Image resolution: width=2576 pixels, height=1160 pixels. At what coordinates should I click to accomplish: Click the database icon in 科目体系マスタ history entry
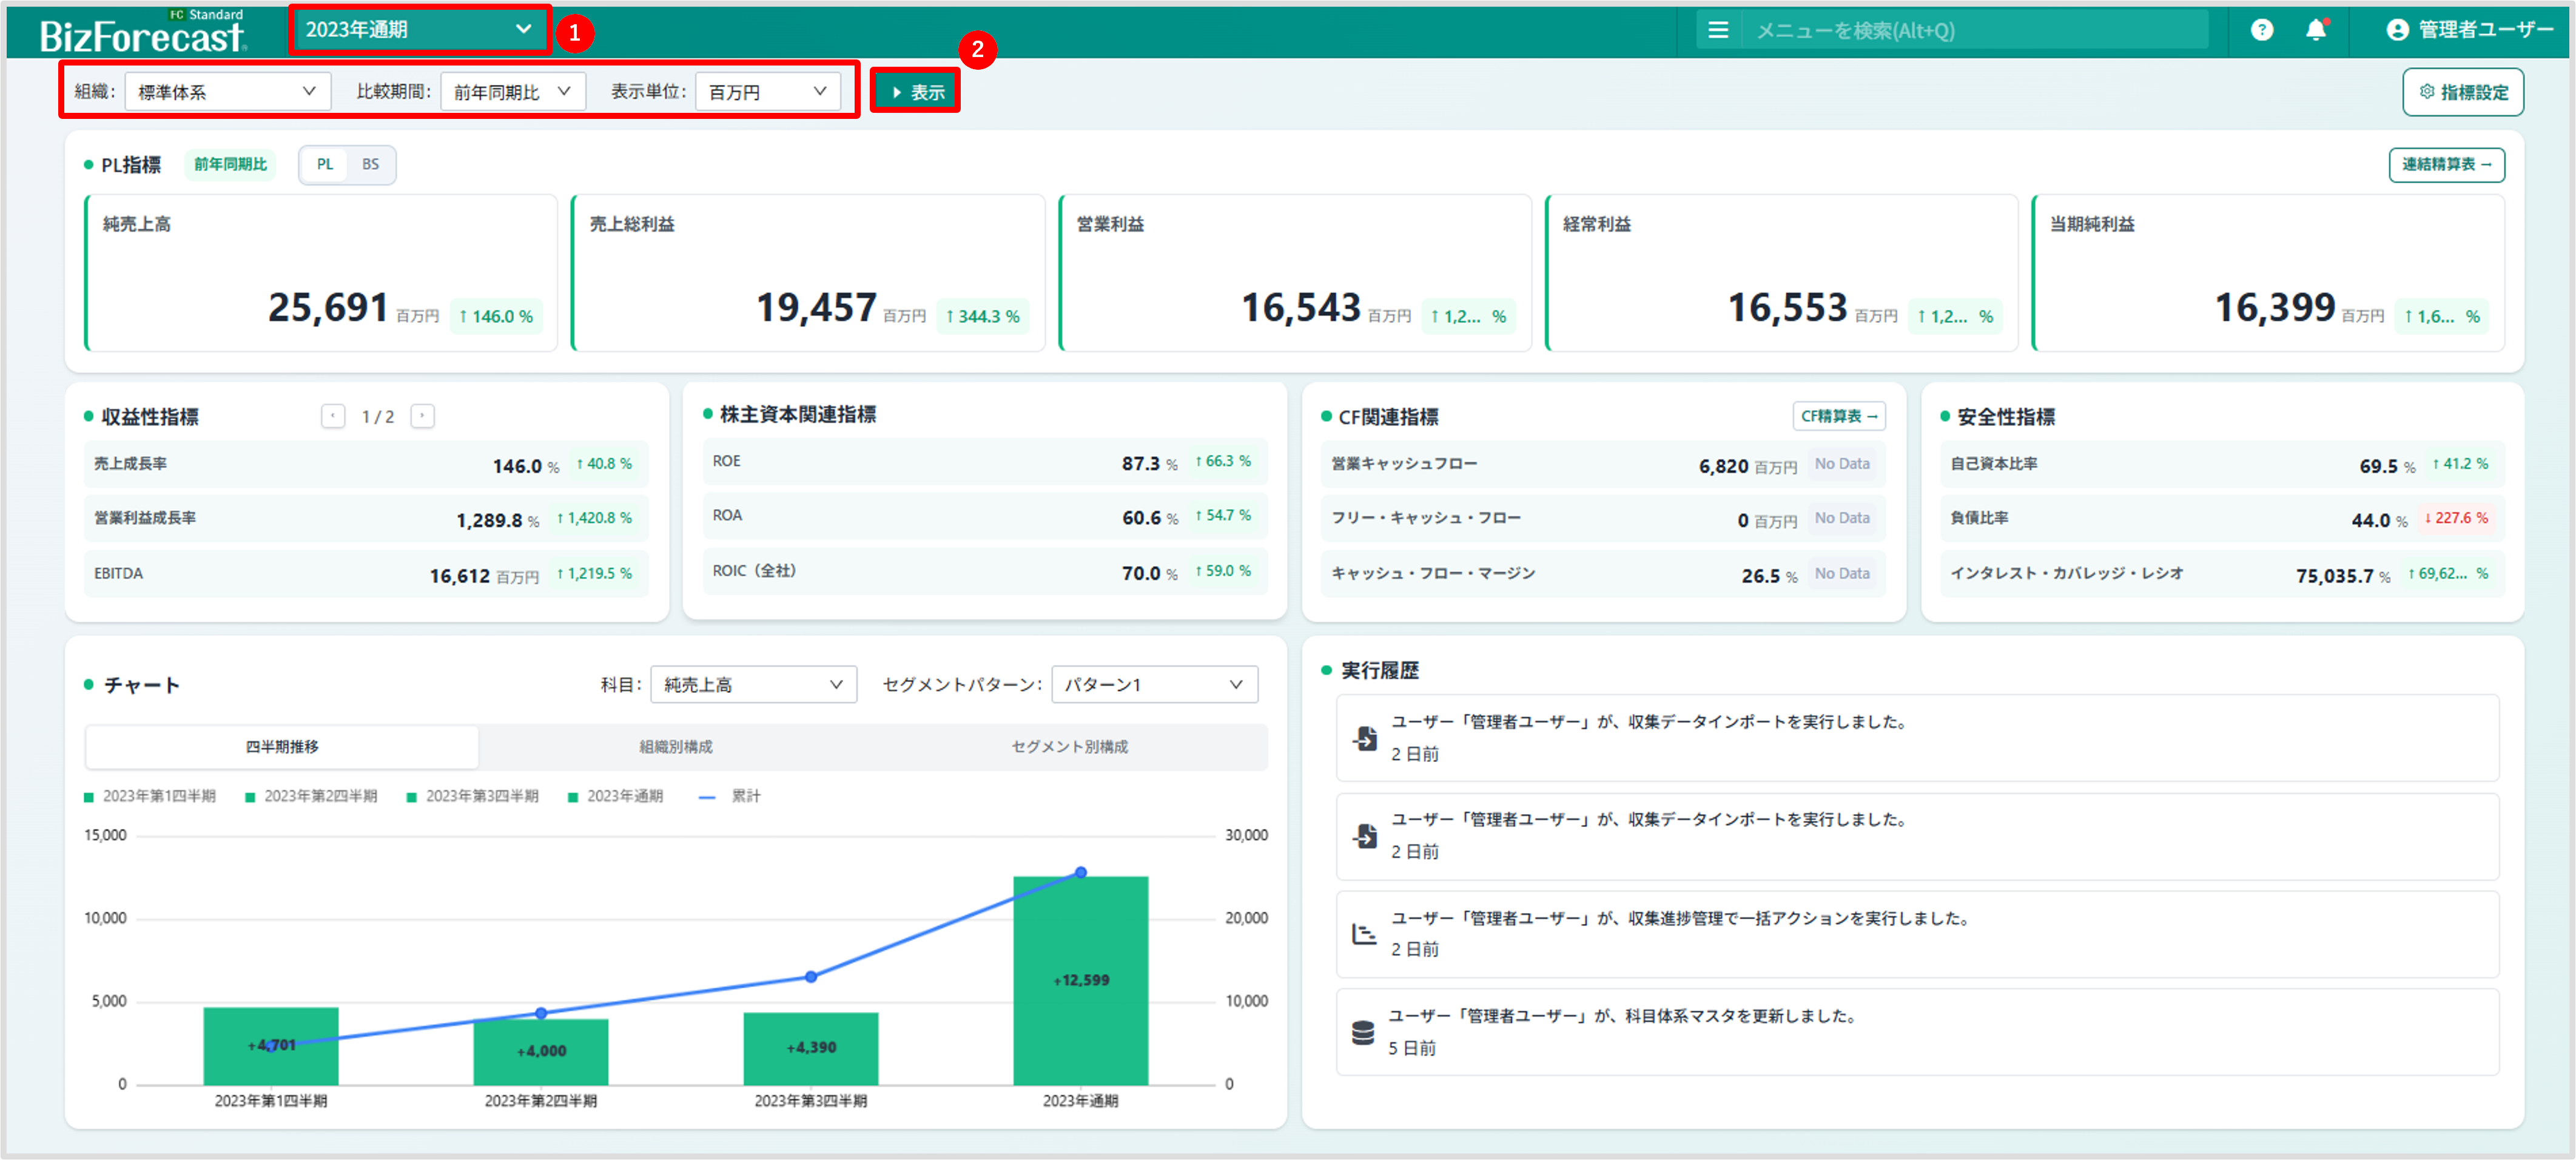pos(1363,1032)
